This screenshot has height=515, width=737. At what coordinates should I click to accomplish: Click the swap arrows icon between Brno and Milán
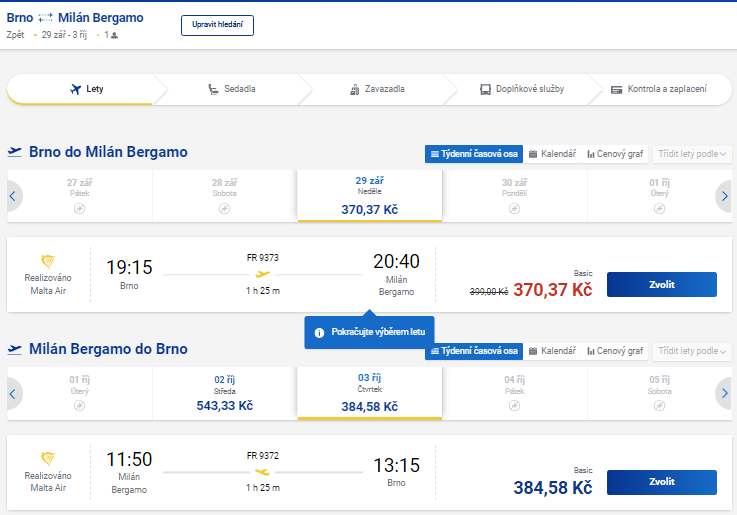(x=46, y=18)
